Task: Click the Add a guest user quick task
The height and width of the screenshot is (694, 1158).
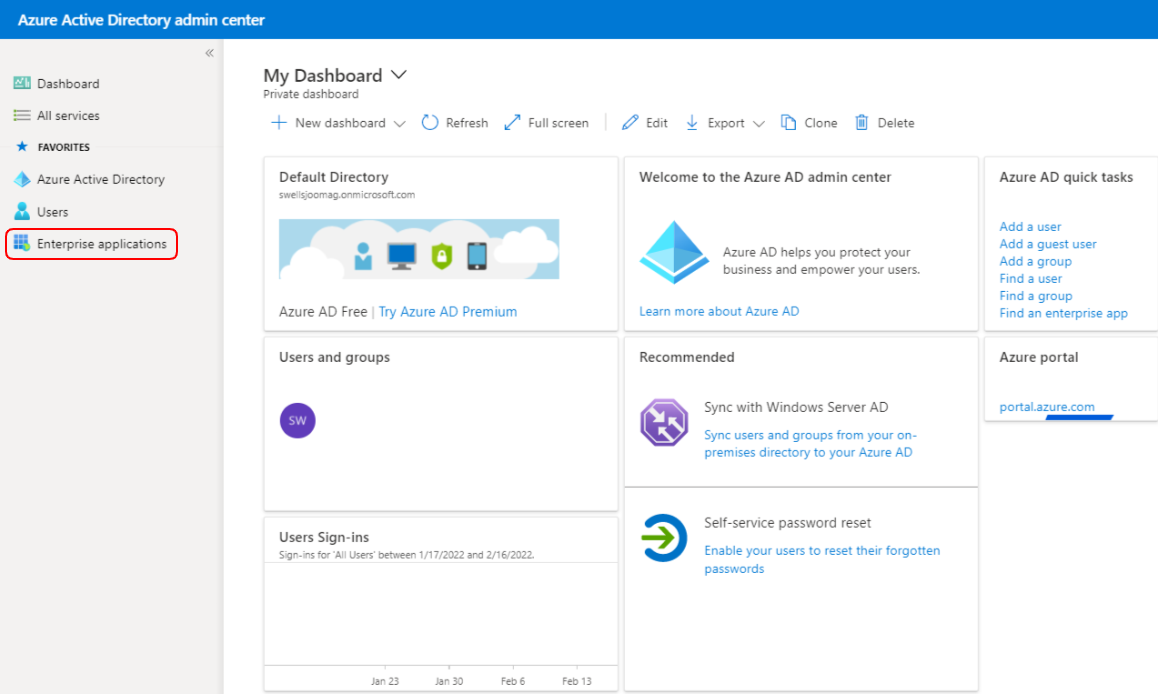Action: tap(1047, 244)
